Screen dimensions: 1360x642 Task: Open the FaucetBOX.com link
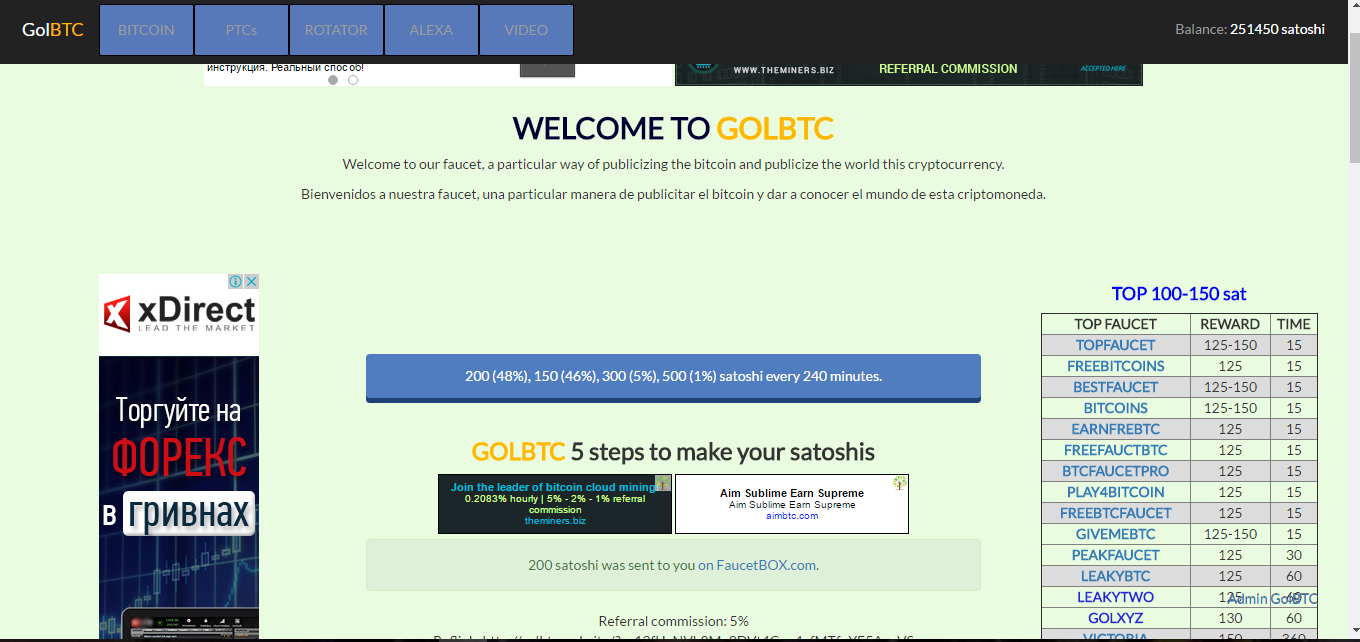tap(757, 565)
